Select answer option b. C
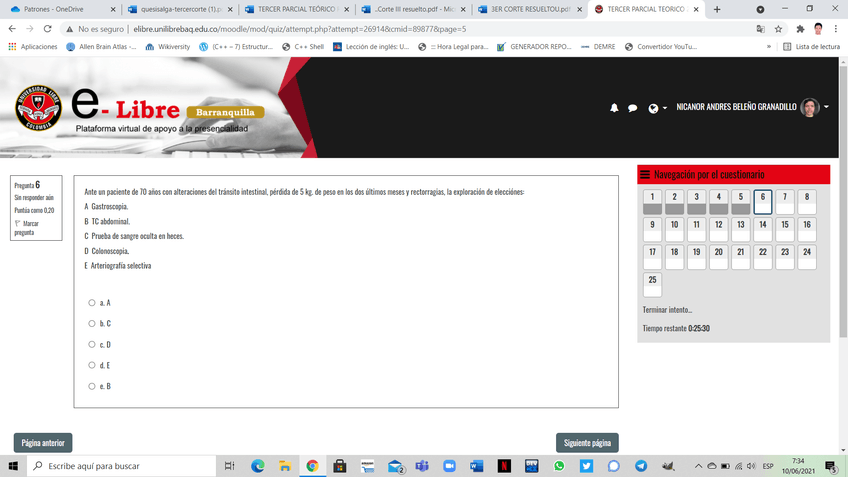The width and height of the screenshot is (848, 477). (91, 323)
